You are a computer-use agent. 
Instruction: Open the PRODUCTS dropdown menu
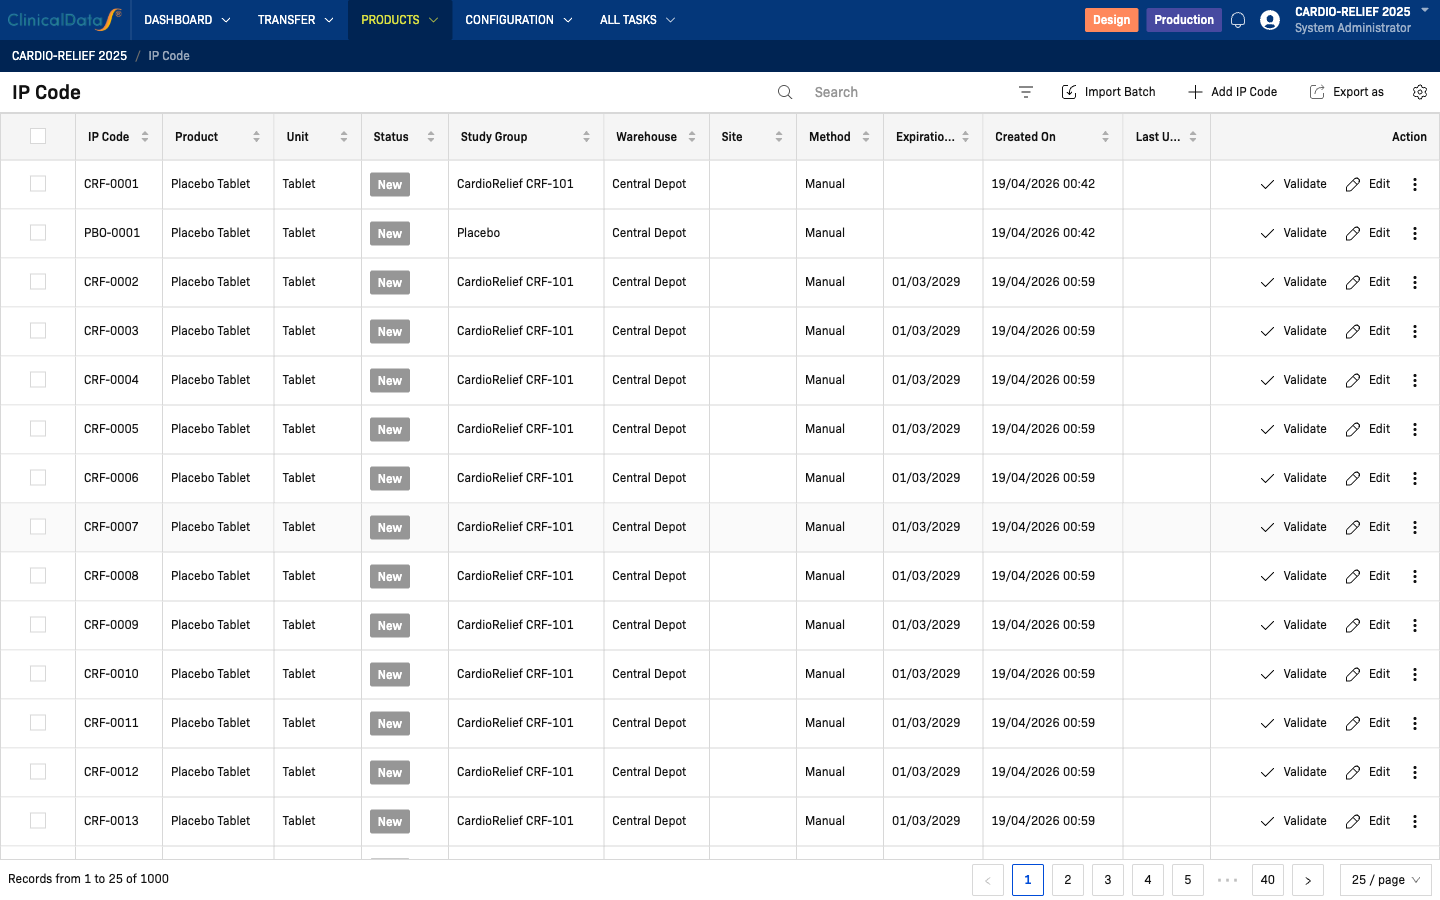399,20
